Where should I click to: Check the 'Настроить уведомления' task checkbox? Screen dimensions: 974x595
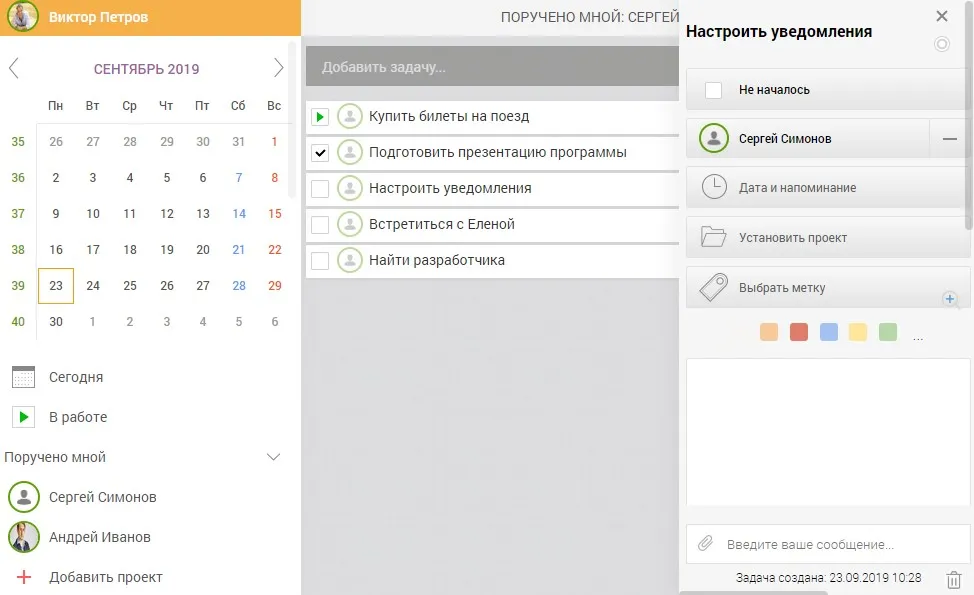[x=322, y=188]
